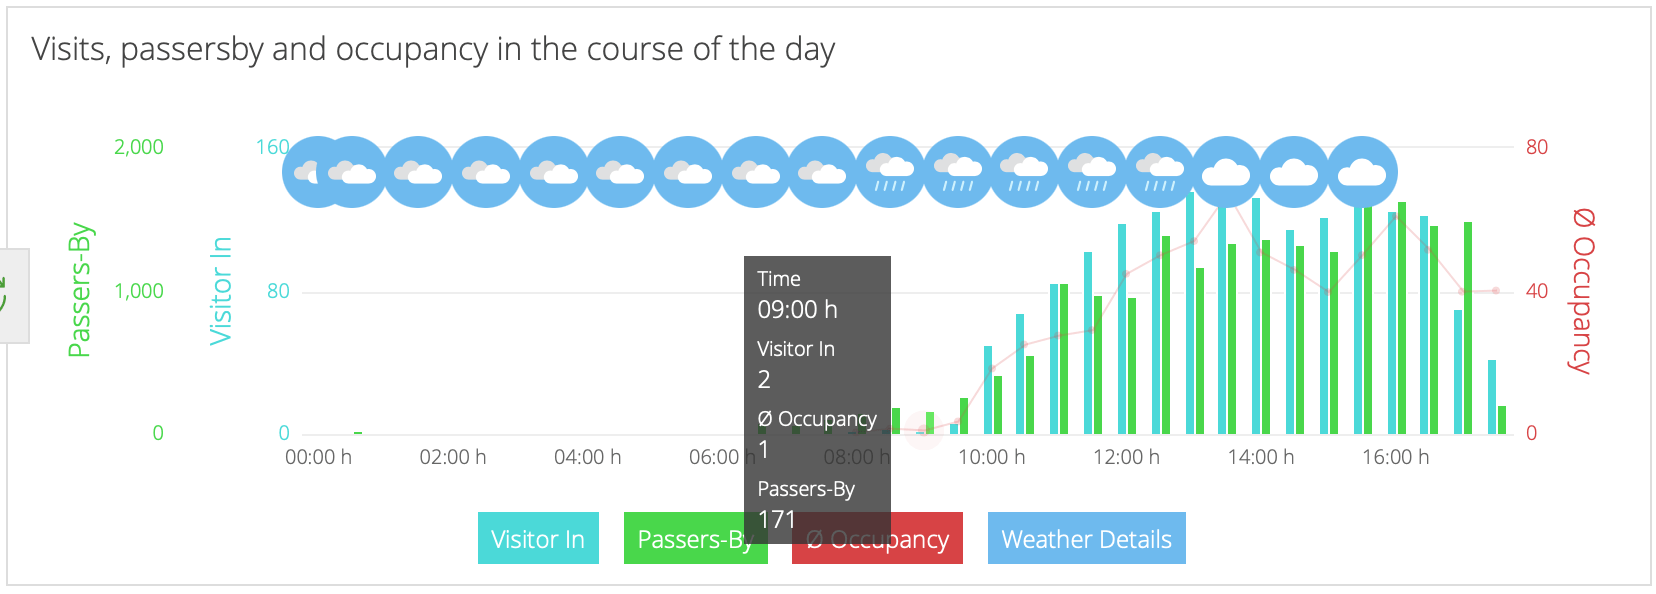Toggle the Visitor In series legend
The width and height of the screenshot is (1656, 594).
click(538, 539)
